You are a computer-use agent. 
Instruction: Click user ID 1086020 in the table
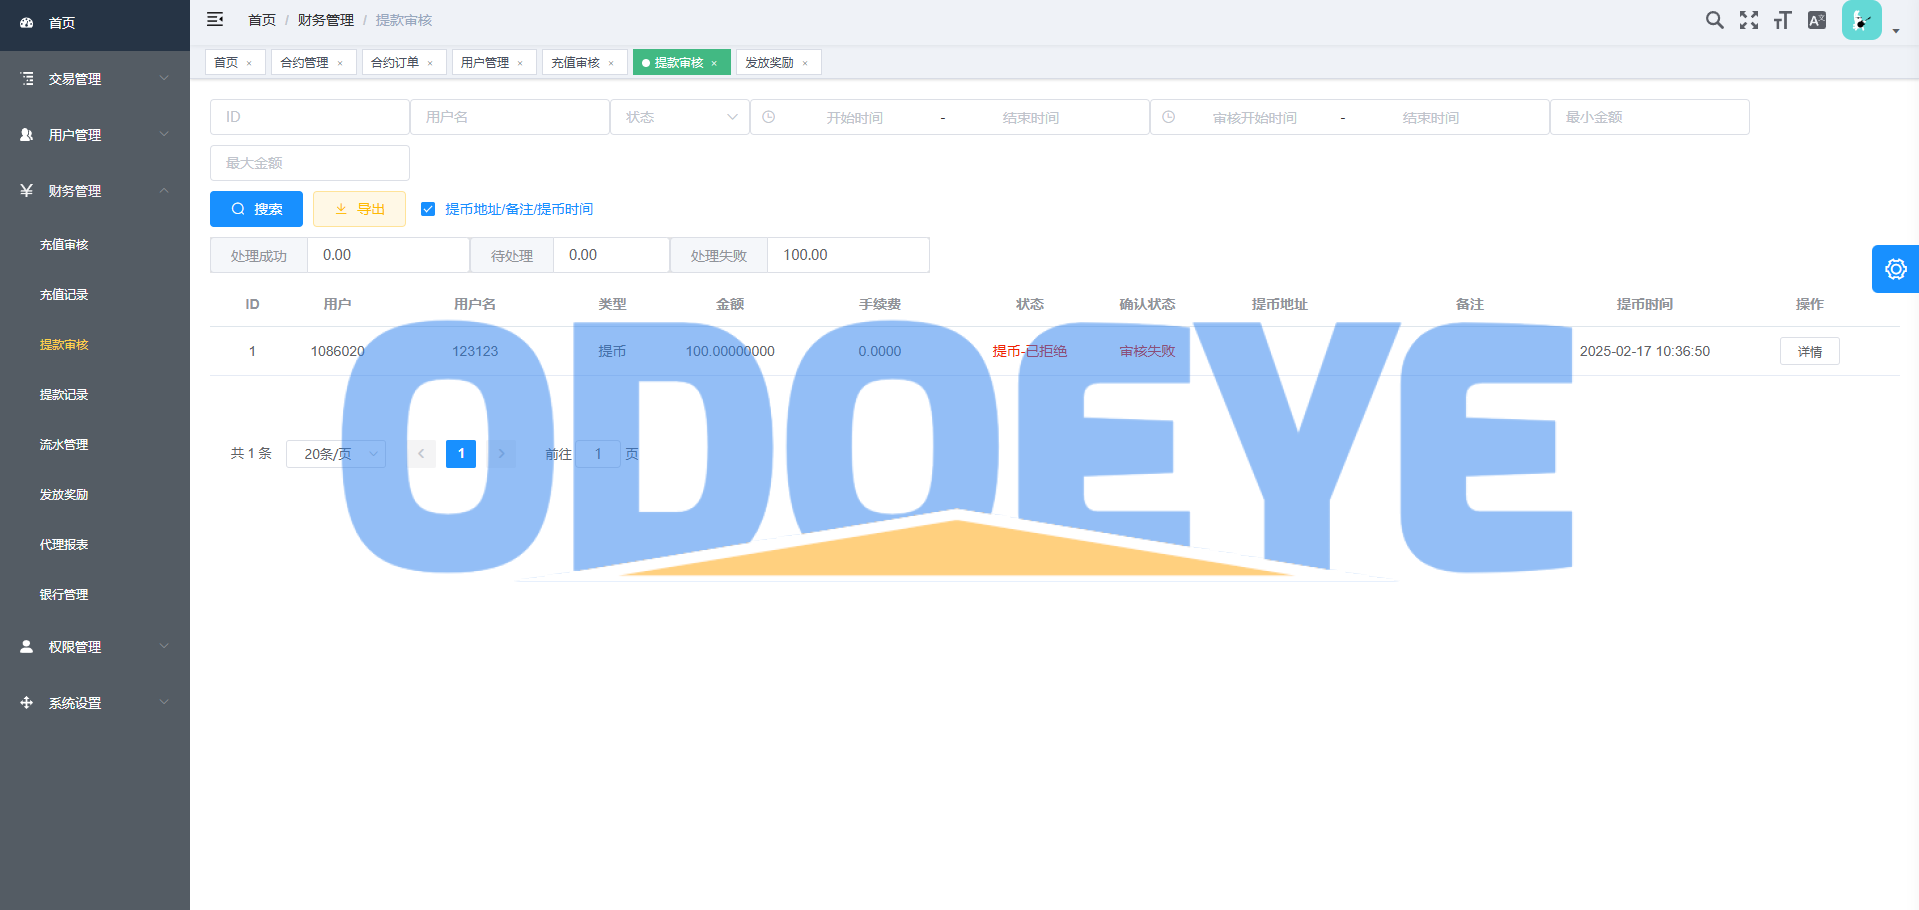[x=337, y=352]
